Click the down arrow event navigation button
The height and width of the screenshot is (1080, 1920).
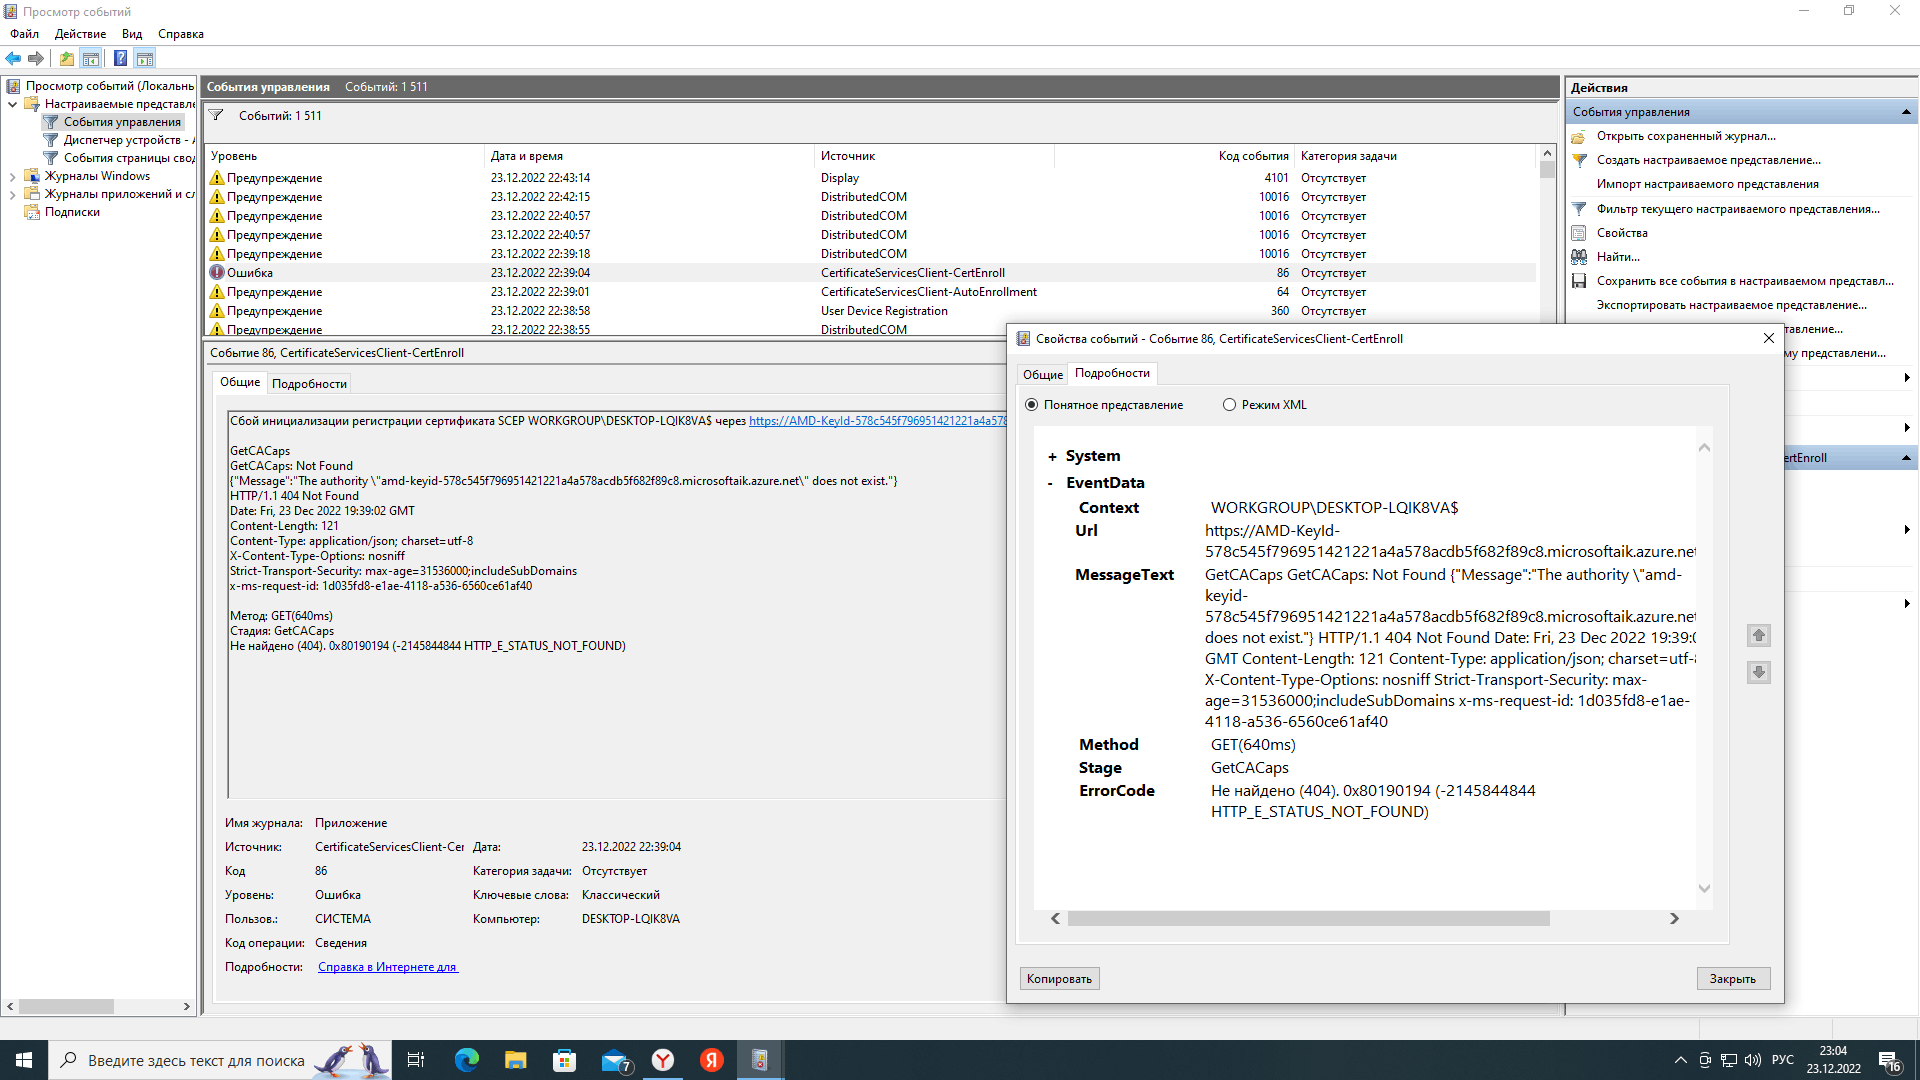tap(1759, 673)
